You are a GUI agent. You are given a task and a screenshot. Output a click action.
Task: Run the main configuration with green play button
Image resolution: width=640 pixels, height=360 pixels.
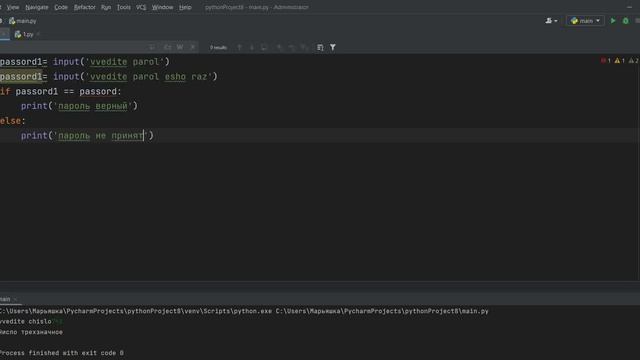pos(613,21)
